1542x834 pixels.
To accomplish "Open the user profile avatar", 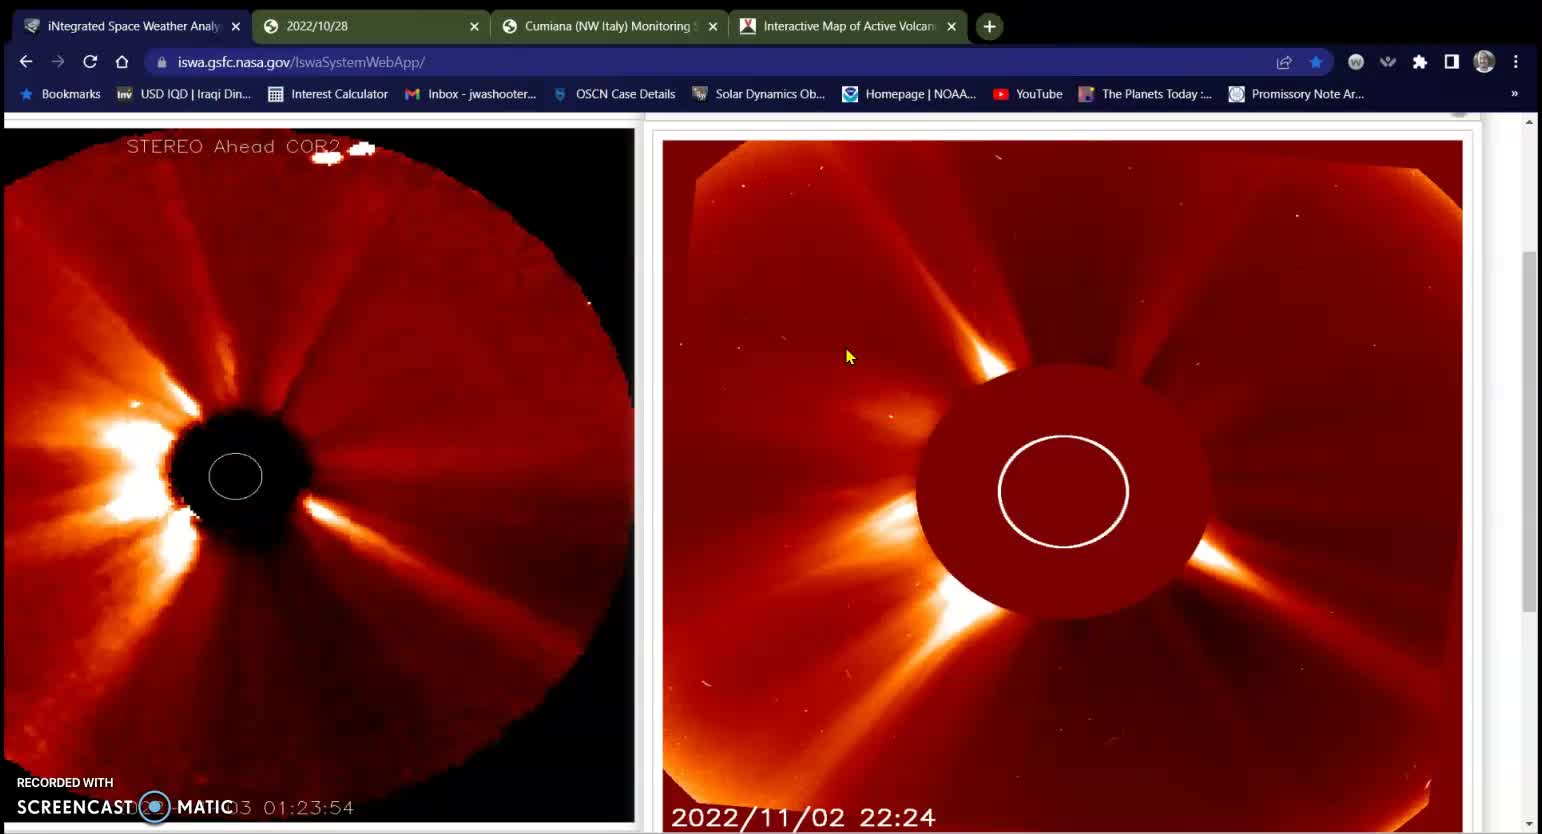I will pos(1484,62).
